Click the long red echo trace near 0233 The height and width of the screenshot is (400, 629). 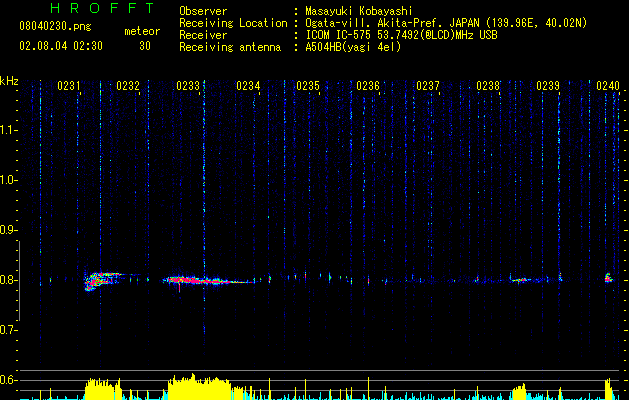point(209,280)
